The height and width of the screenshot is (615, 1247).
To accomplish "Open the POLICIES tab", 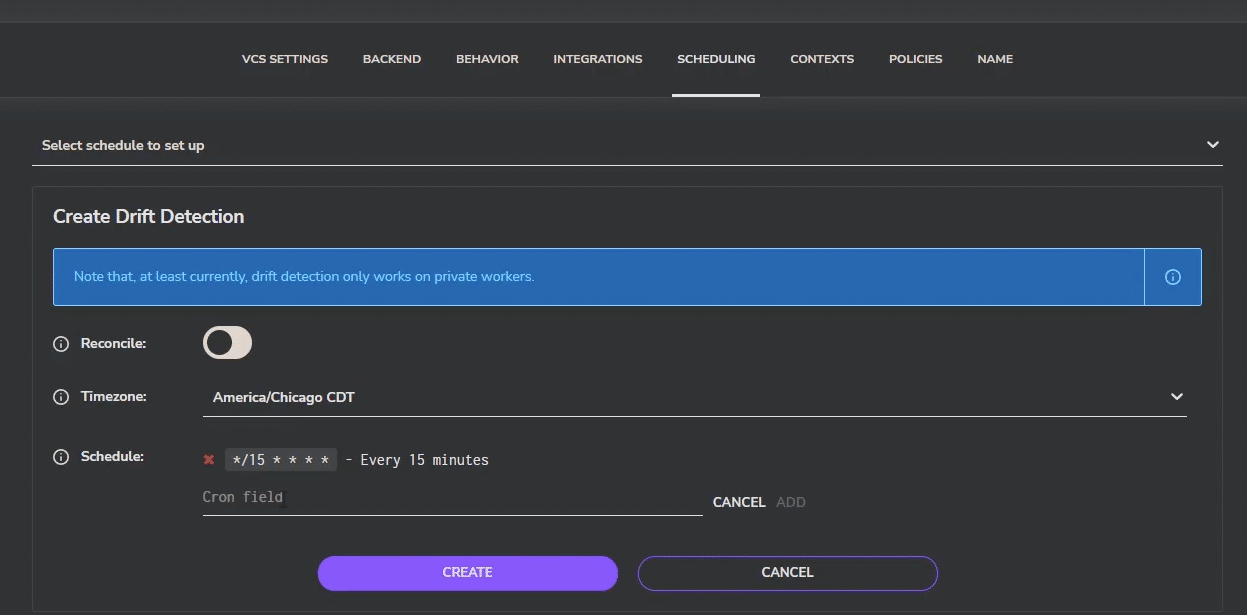I will pos(914,59).
